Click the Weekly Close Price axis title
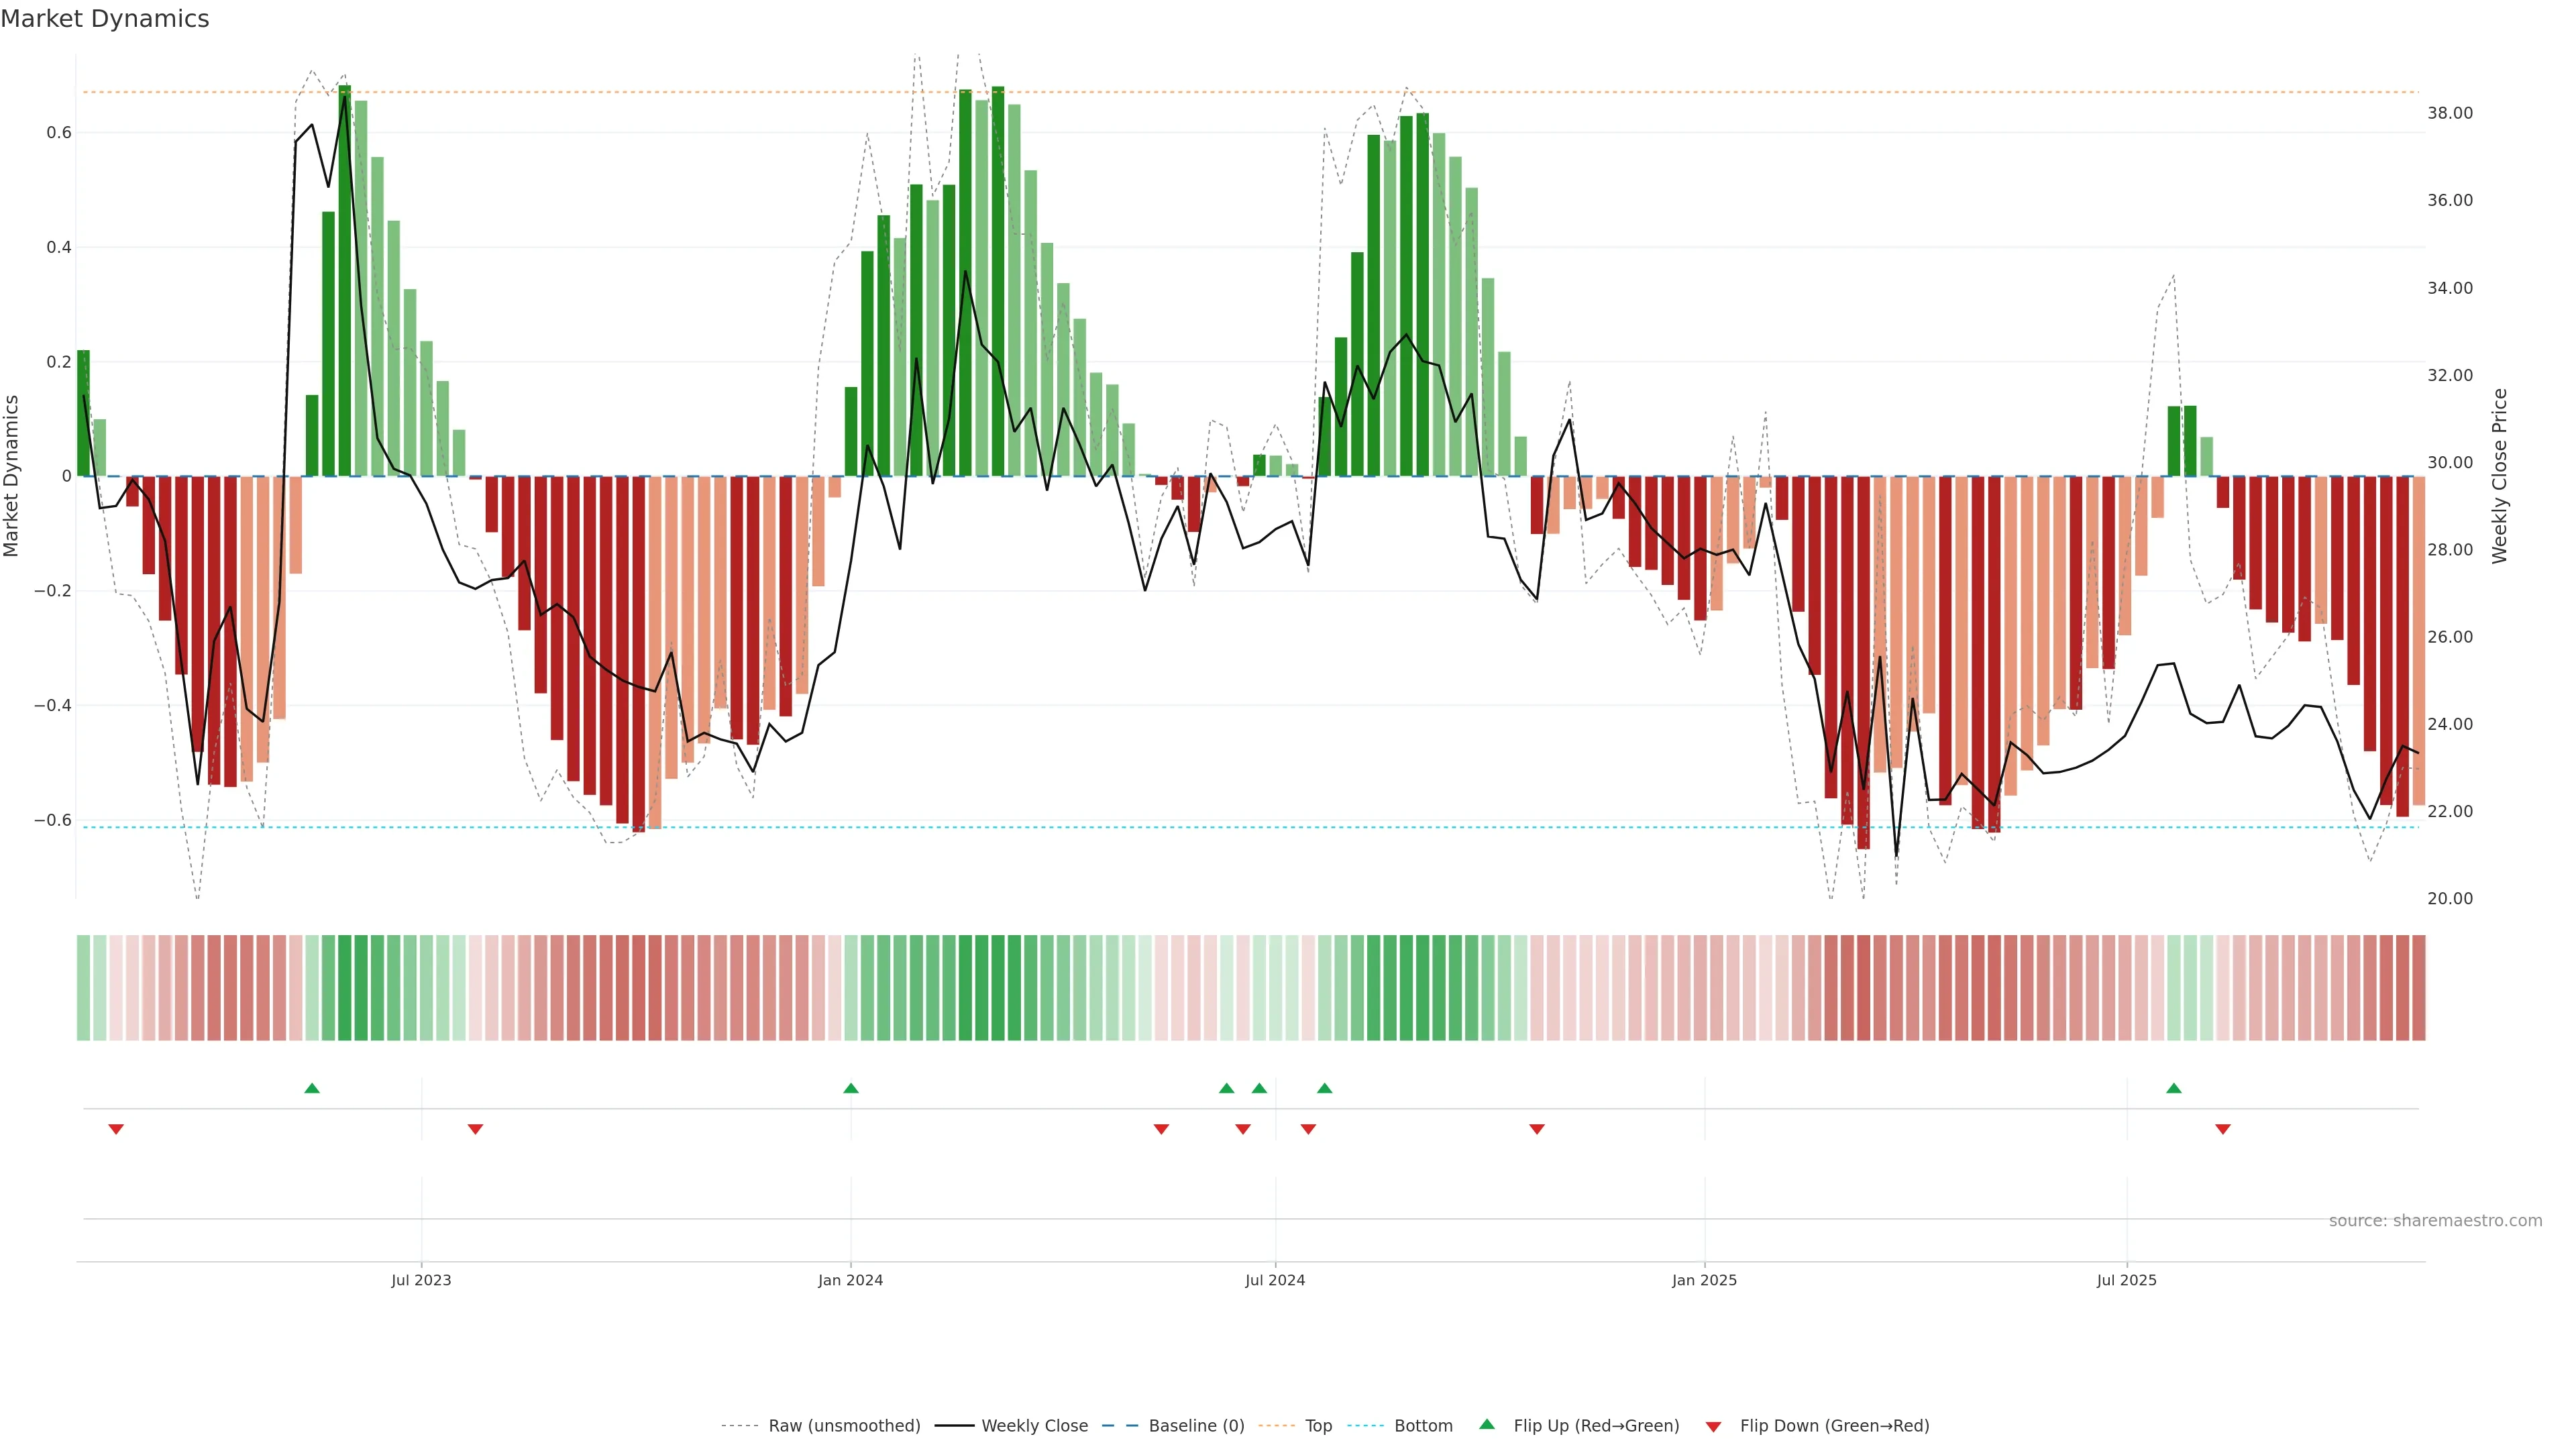The image size is (2576, 1449). click(2500, 476)
